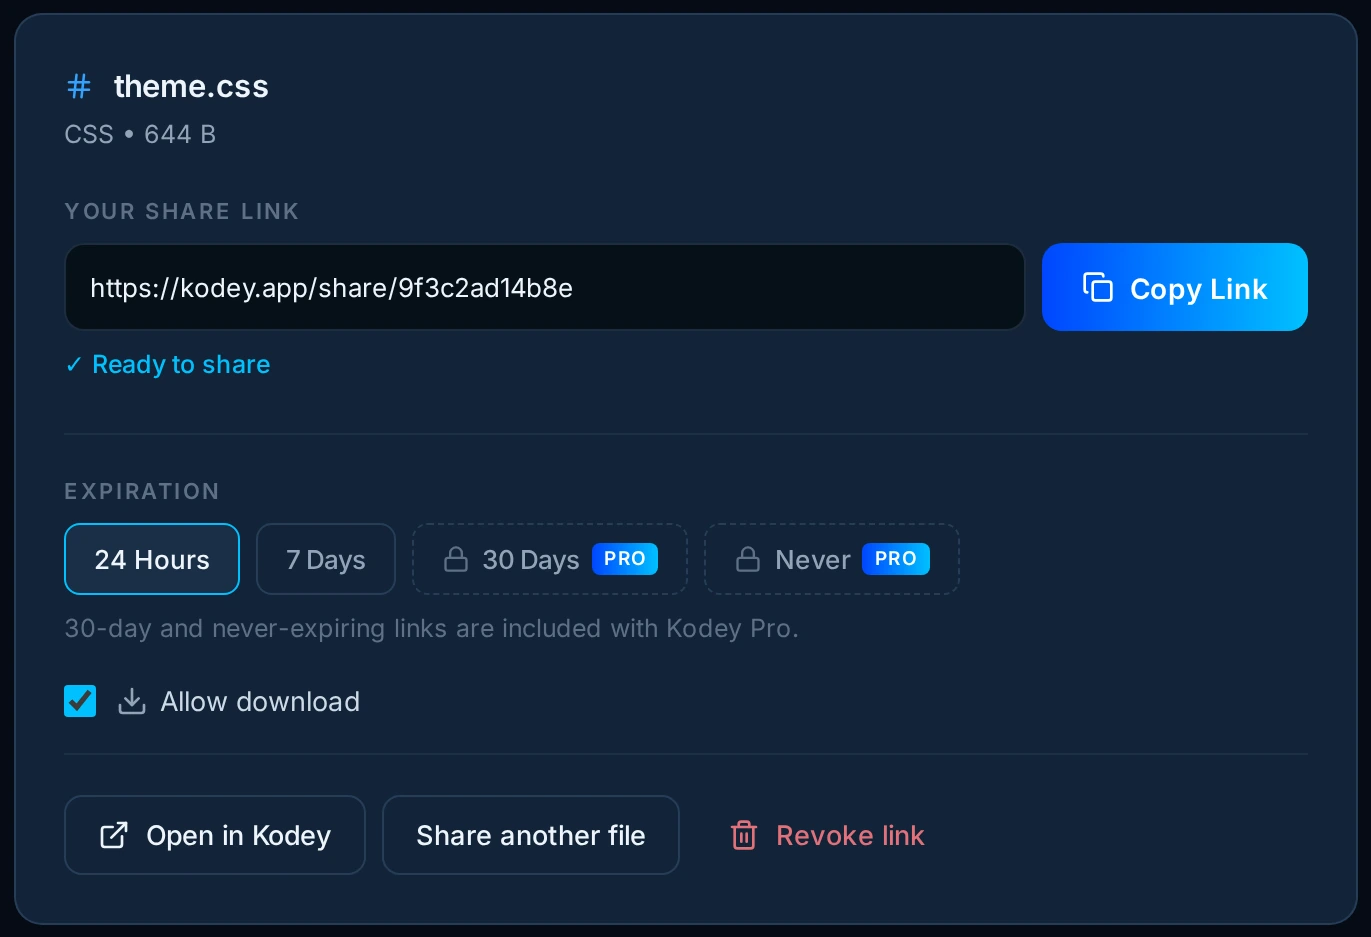1371x937 pixels.
Task: Click the EXPIRATION section label
Action: pos(142,491)
